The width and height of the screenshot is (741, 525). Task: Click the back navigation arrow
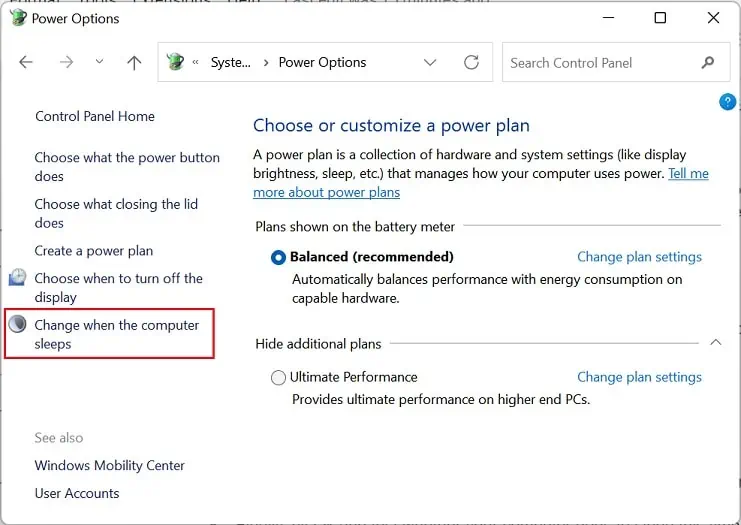26,62
